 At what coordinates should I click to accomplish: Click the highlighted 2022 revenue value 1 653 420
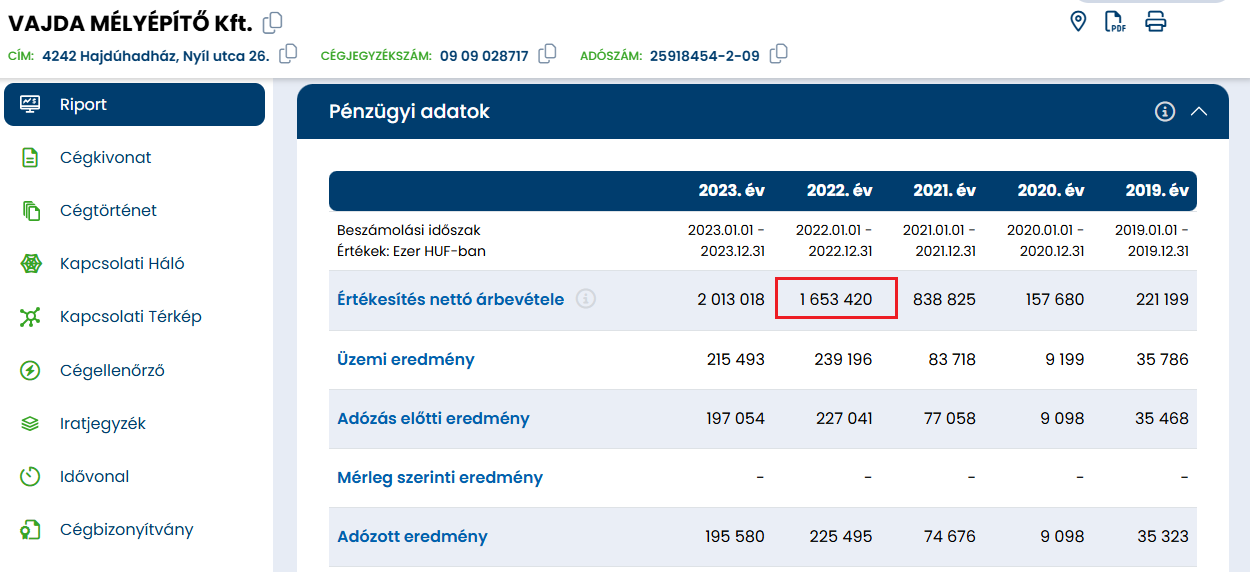836,299
